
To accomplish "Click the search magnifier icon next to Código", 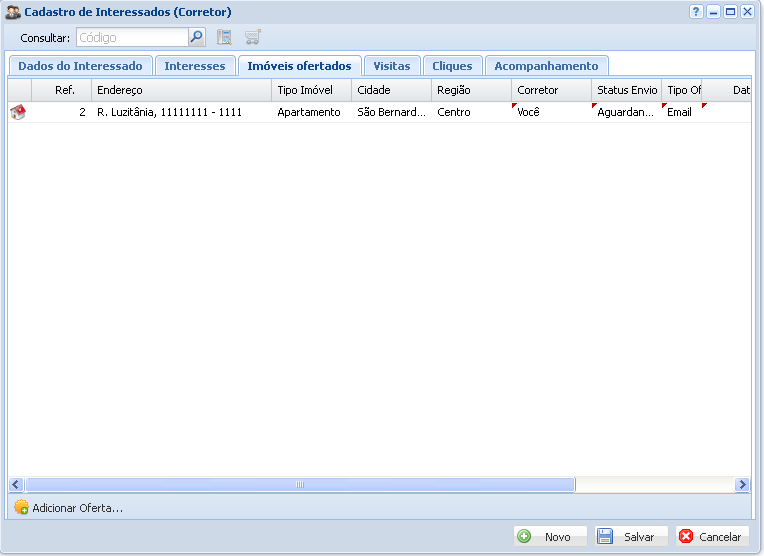I will (197, 38).
